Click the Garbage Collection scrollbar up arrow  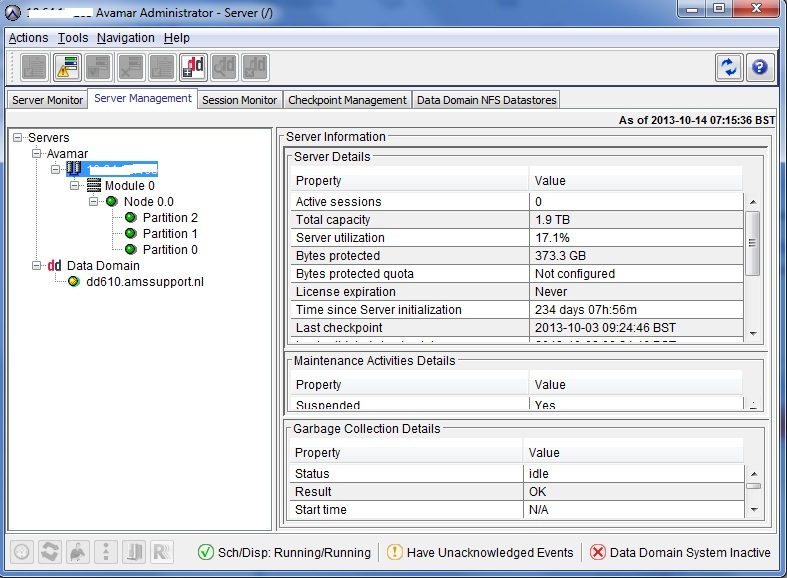coord(754,473)
